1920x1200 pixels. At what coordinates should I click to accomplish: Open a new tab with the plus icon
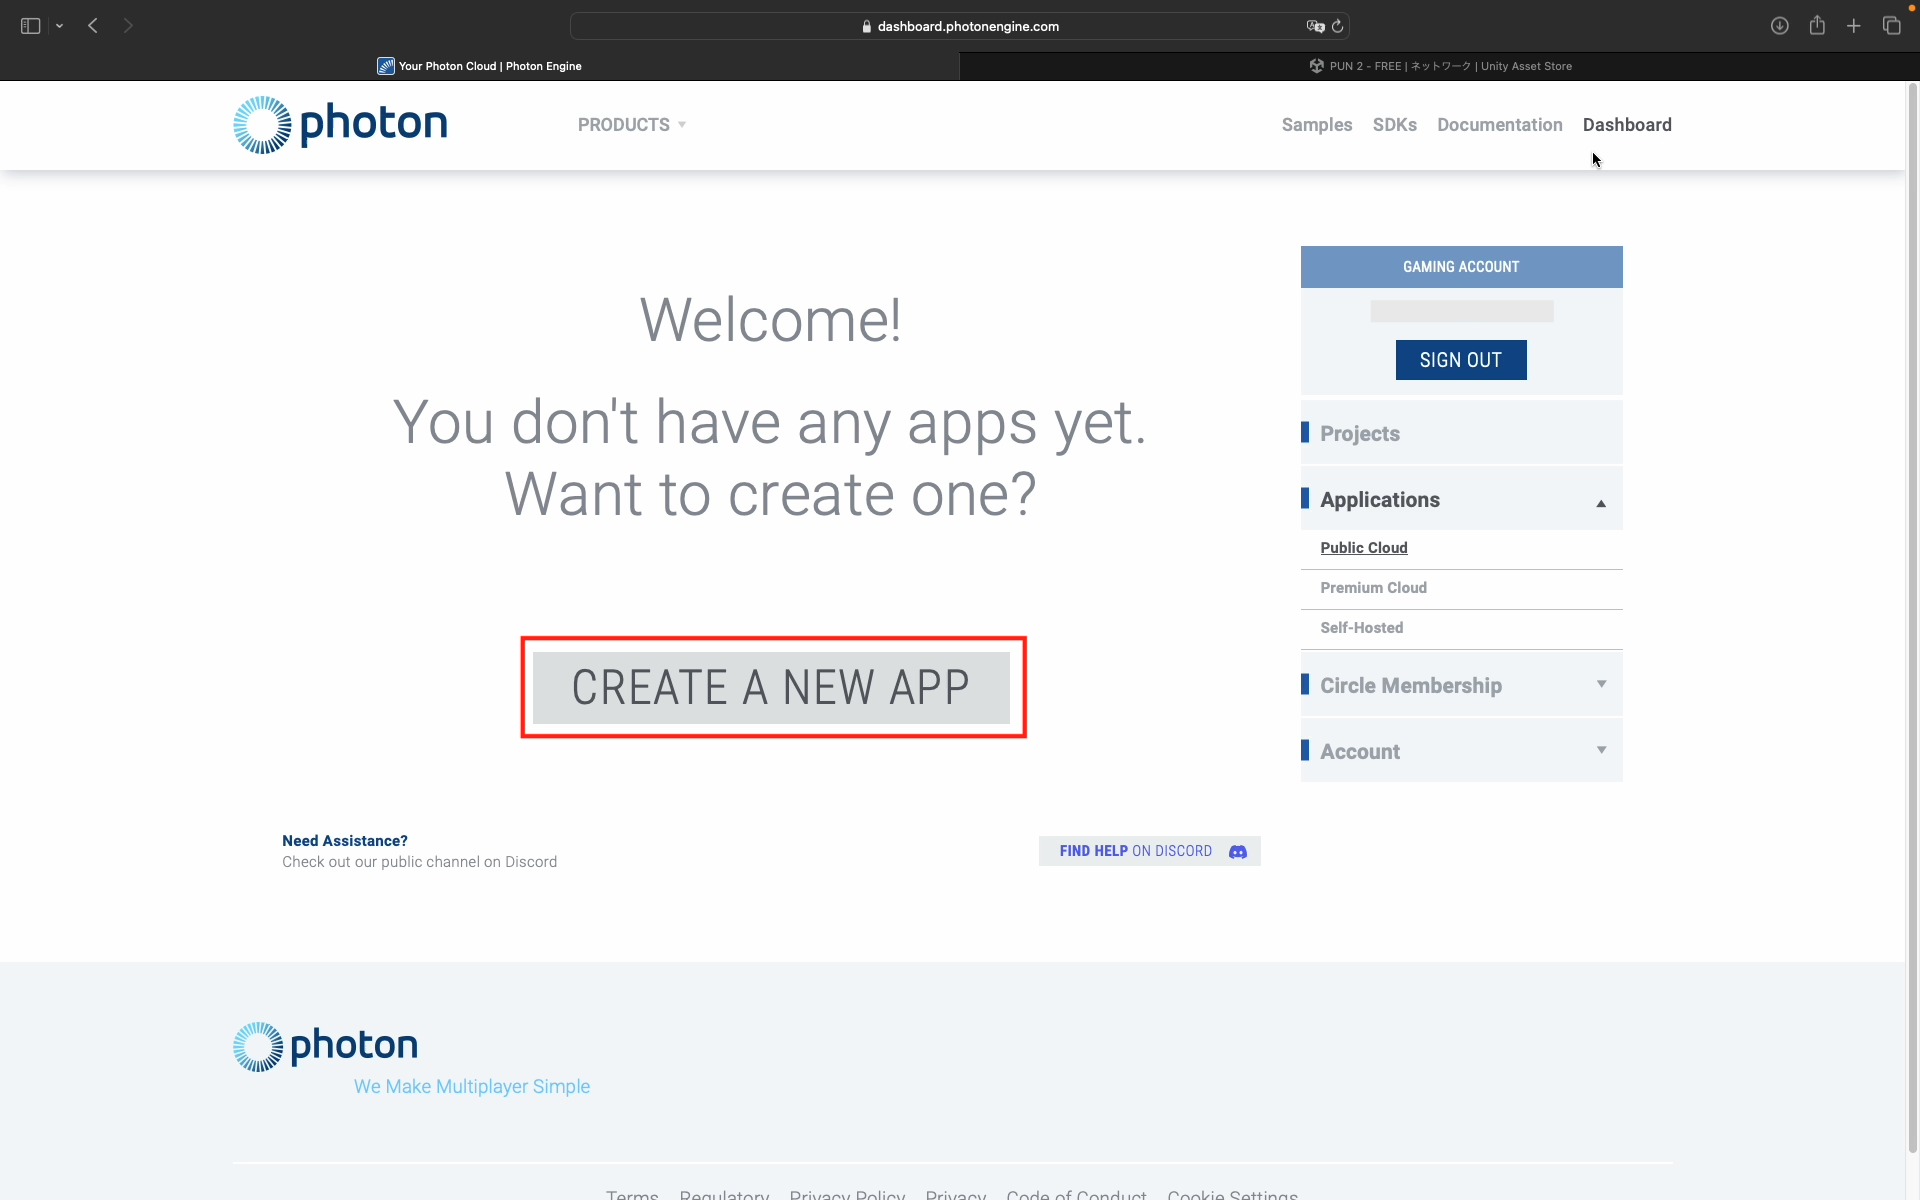click(x=1854, y=26)
